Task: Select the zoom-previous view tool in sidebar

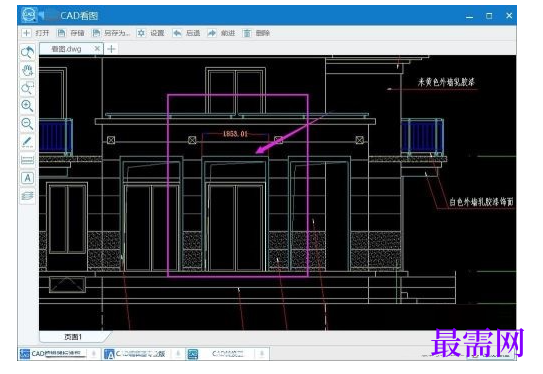Action: pyautogui.click(x=27, y=52)
